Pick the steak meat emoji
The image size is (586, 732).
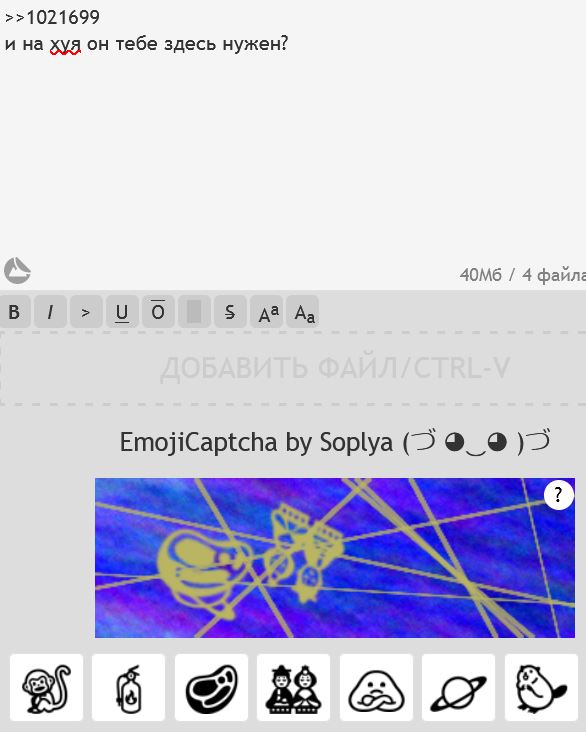coord(211,688)
